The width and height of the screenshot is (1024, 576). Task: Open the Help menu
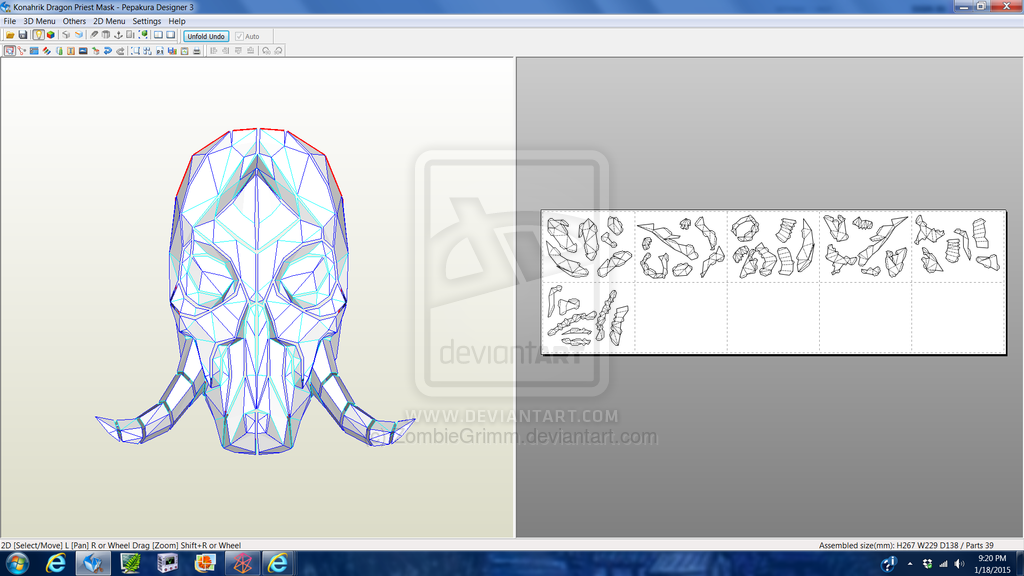(177, 21)
